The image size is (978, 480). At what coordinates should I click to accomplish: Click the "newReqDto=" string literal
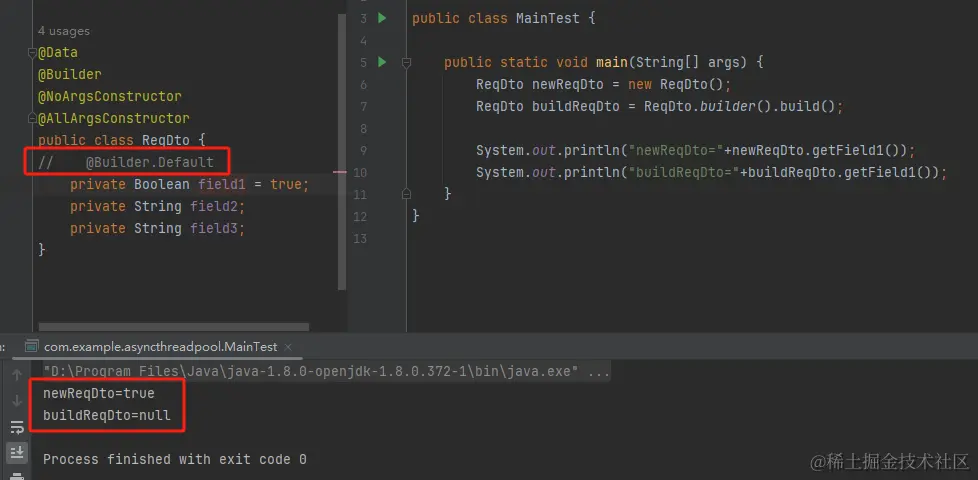675,150
